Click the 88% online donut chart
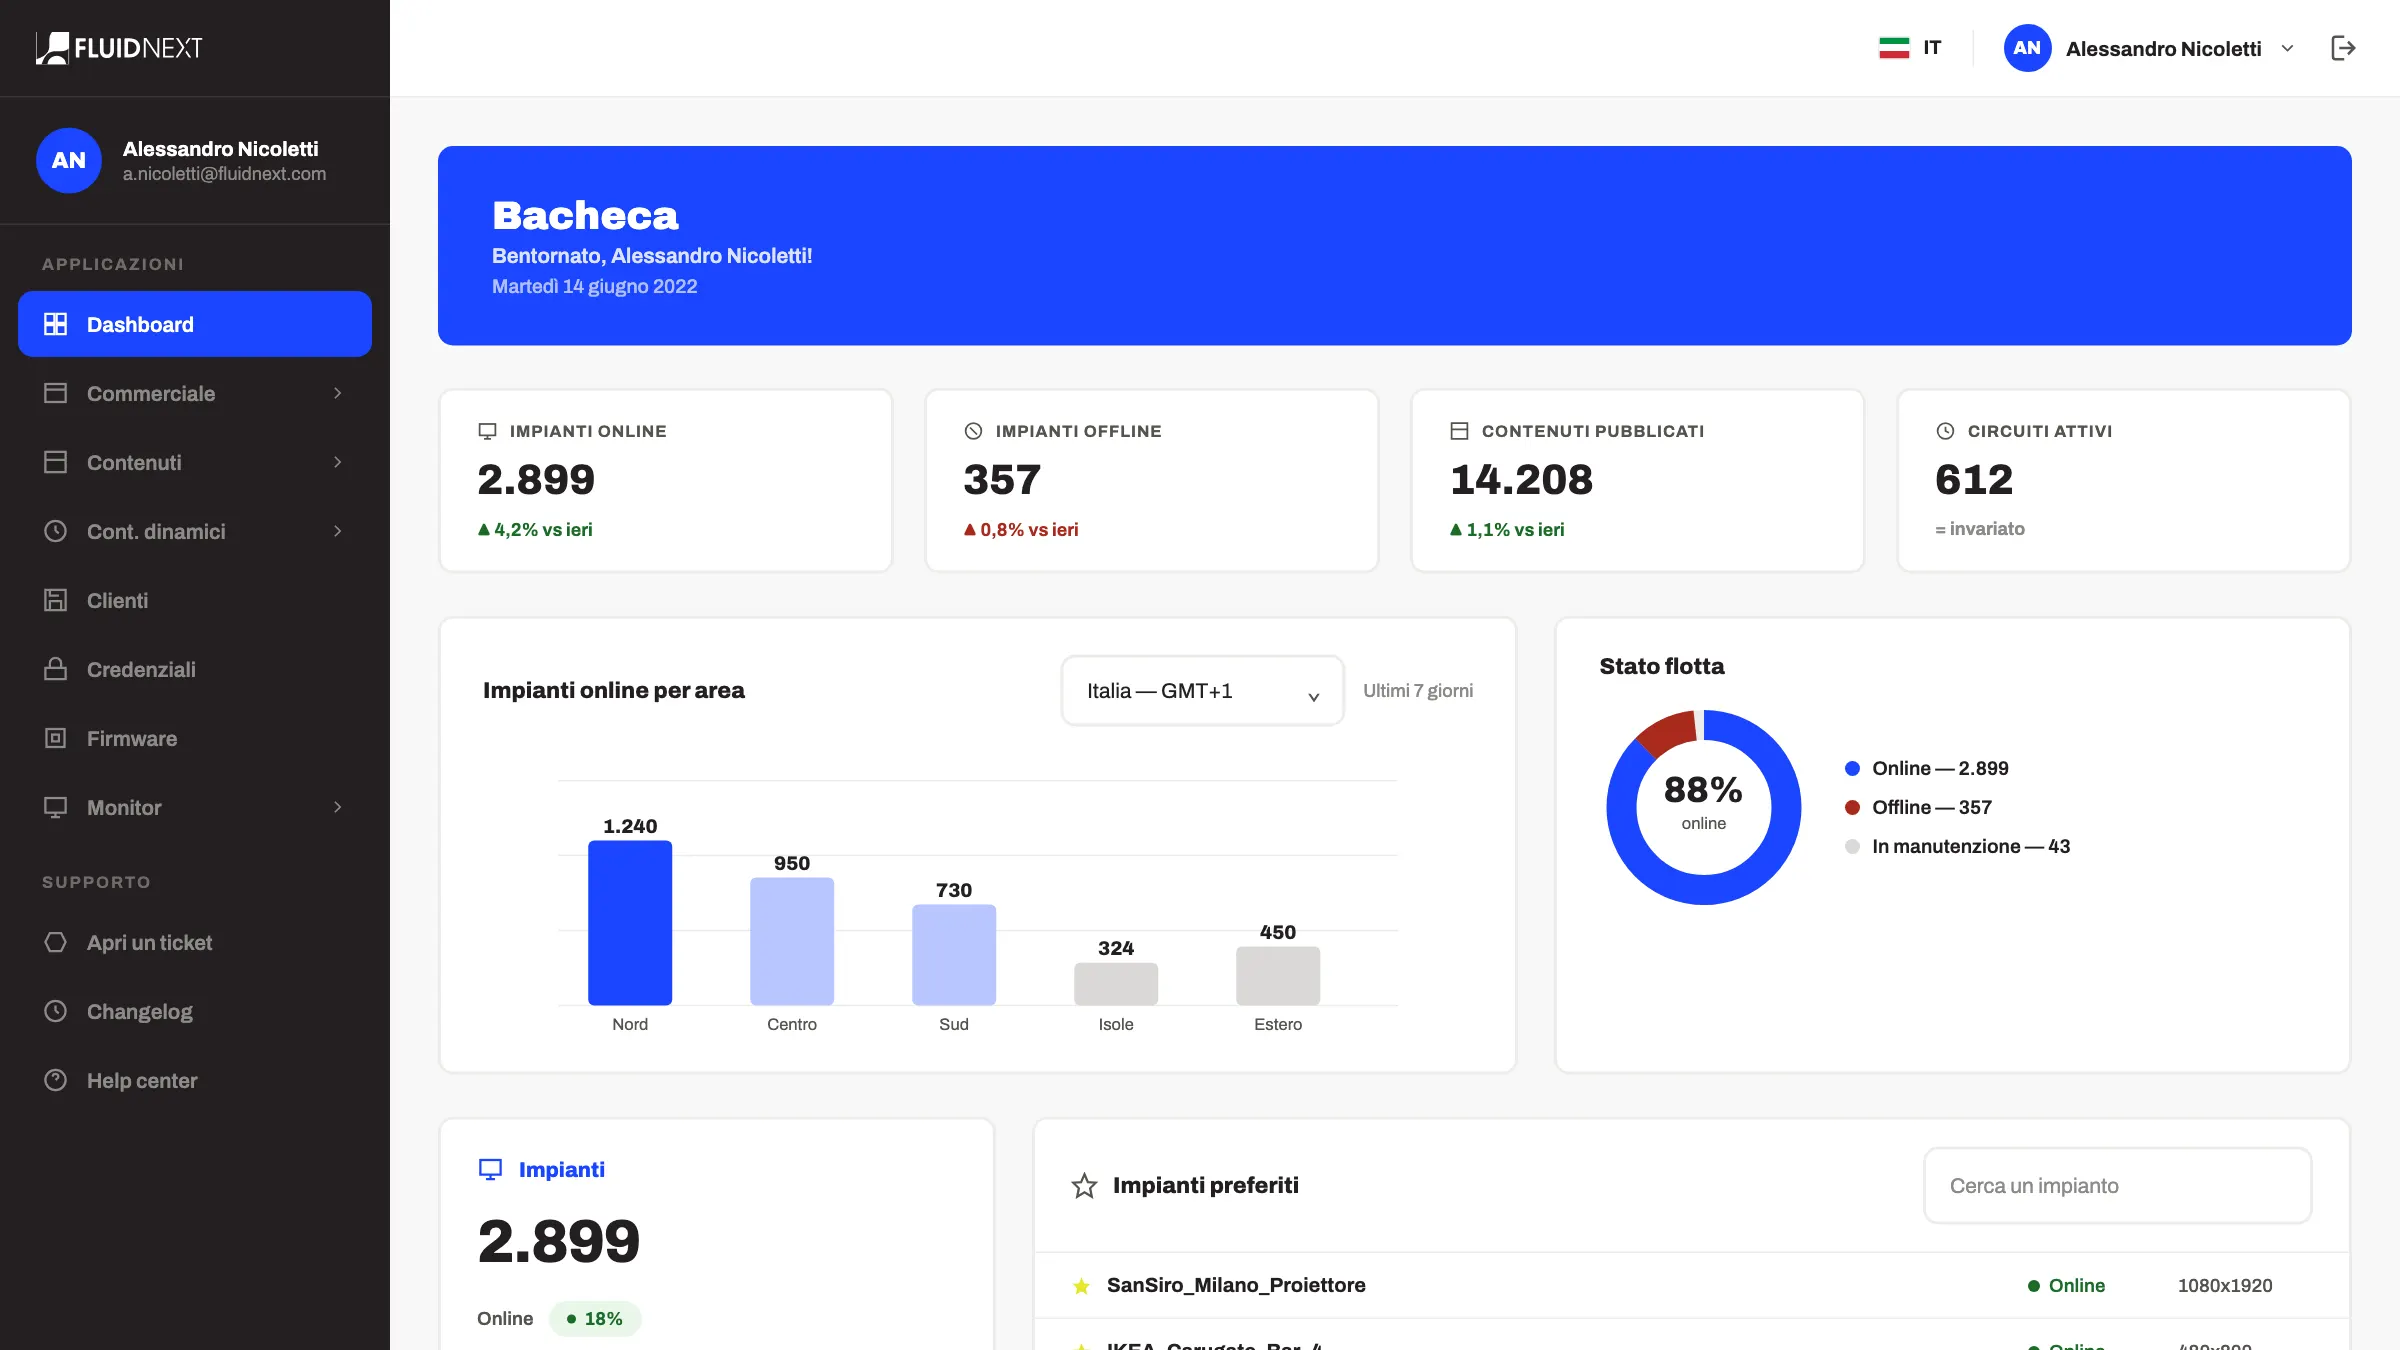Viewport: 2400px width, 1350px height. point(1703,807)
